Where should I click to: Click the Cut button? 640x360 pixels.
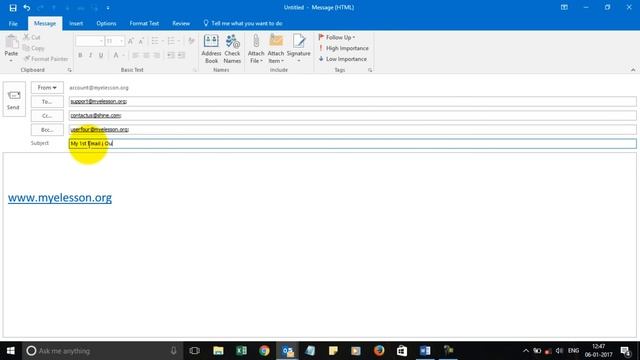click(x=32, y=38)
